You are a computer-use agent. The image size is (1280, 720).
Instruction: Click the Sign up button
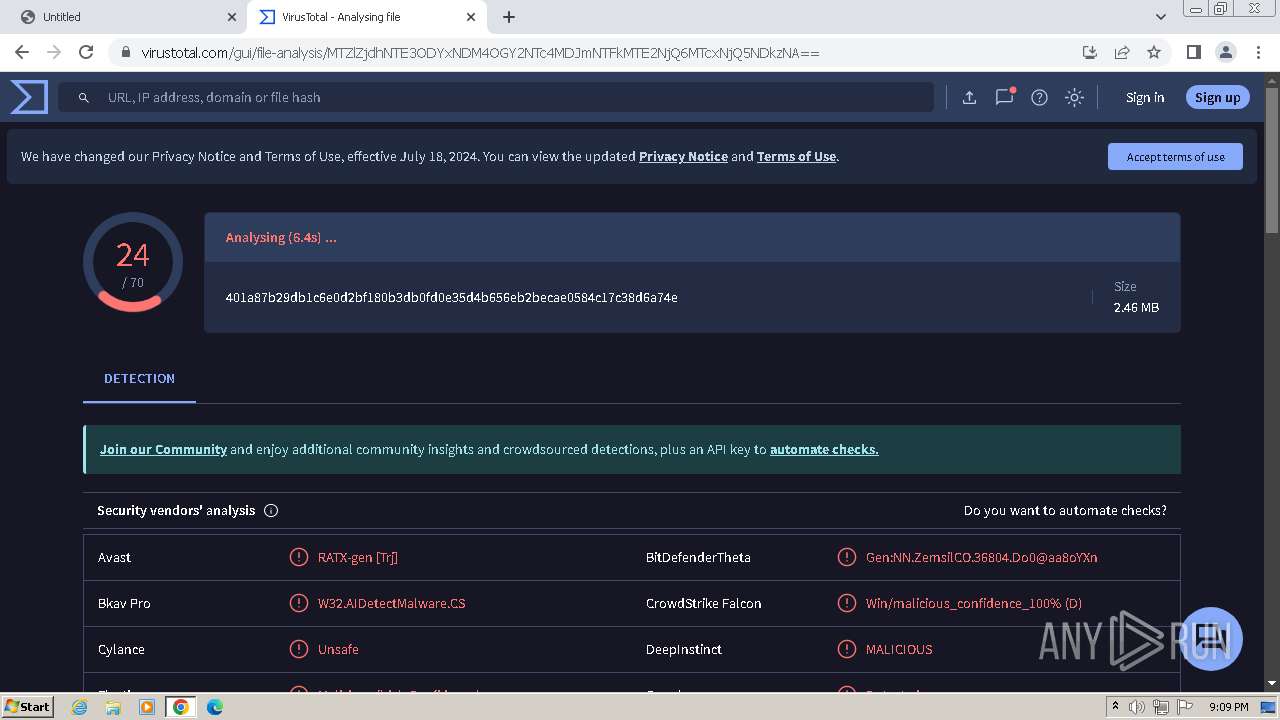[1217, 97]
